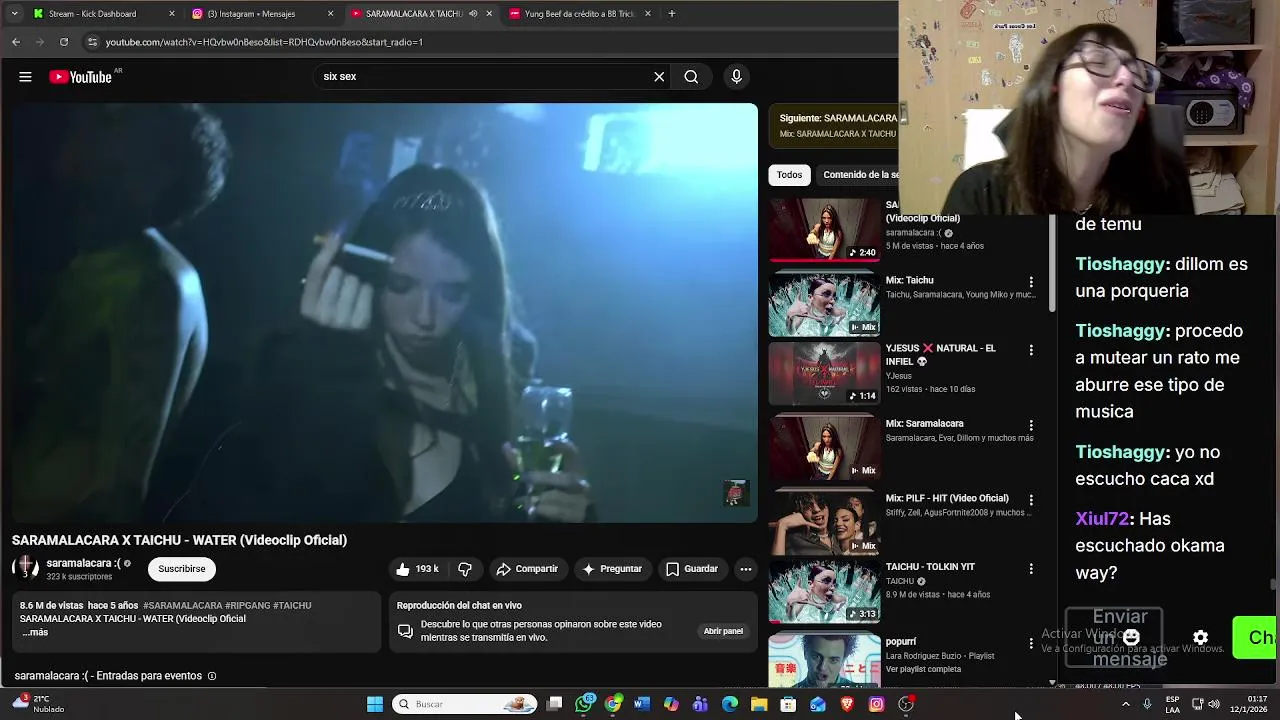Expand the description with ...más
The height and width of the screenshot is (720, 1280).
(35, 632)
